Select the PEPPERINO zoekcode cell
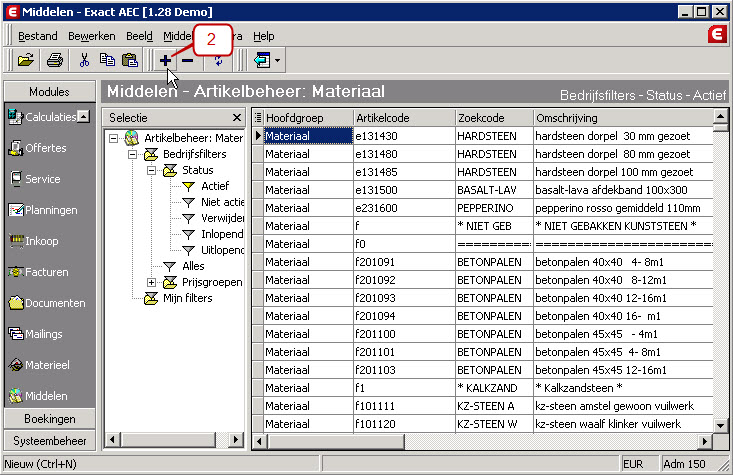Viewport: 733px width, 475px height. (494, 208)
